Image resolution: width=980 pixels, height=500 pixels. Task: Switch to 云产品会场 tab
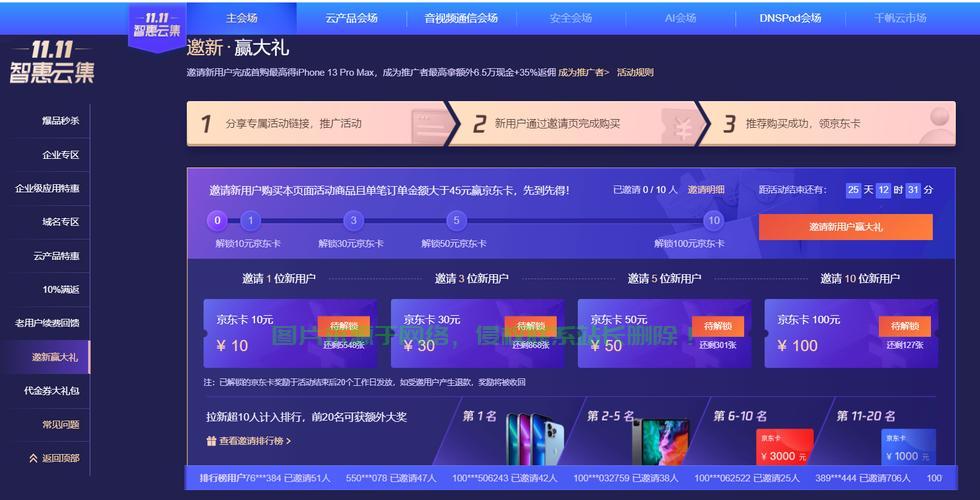(351, 18)
